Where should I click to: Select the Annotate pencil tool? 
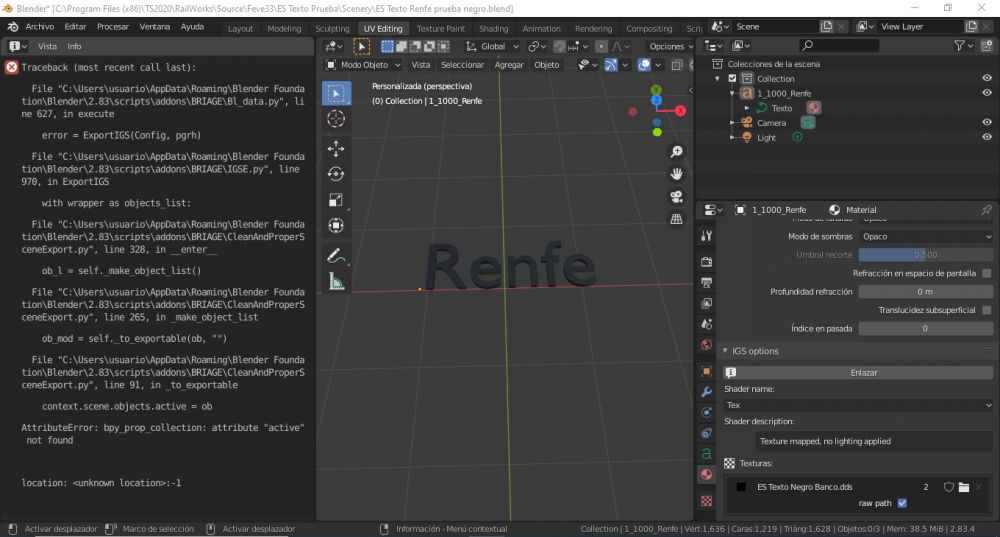[336, 255]
